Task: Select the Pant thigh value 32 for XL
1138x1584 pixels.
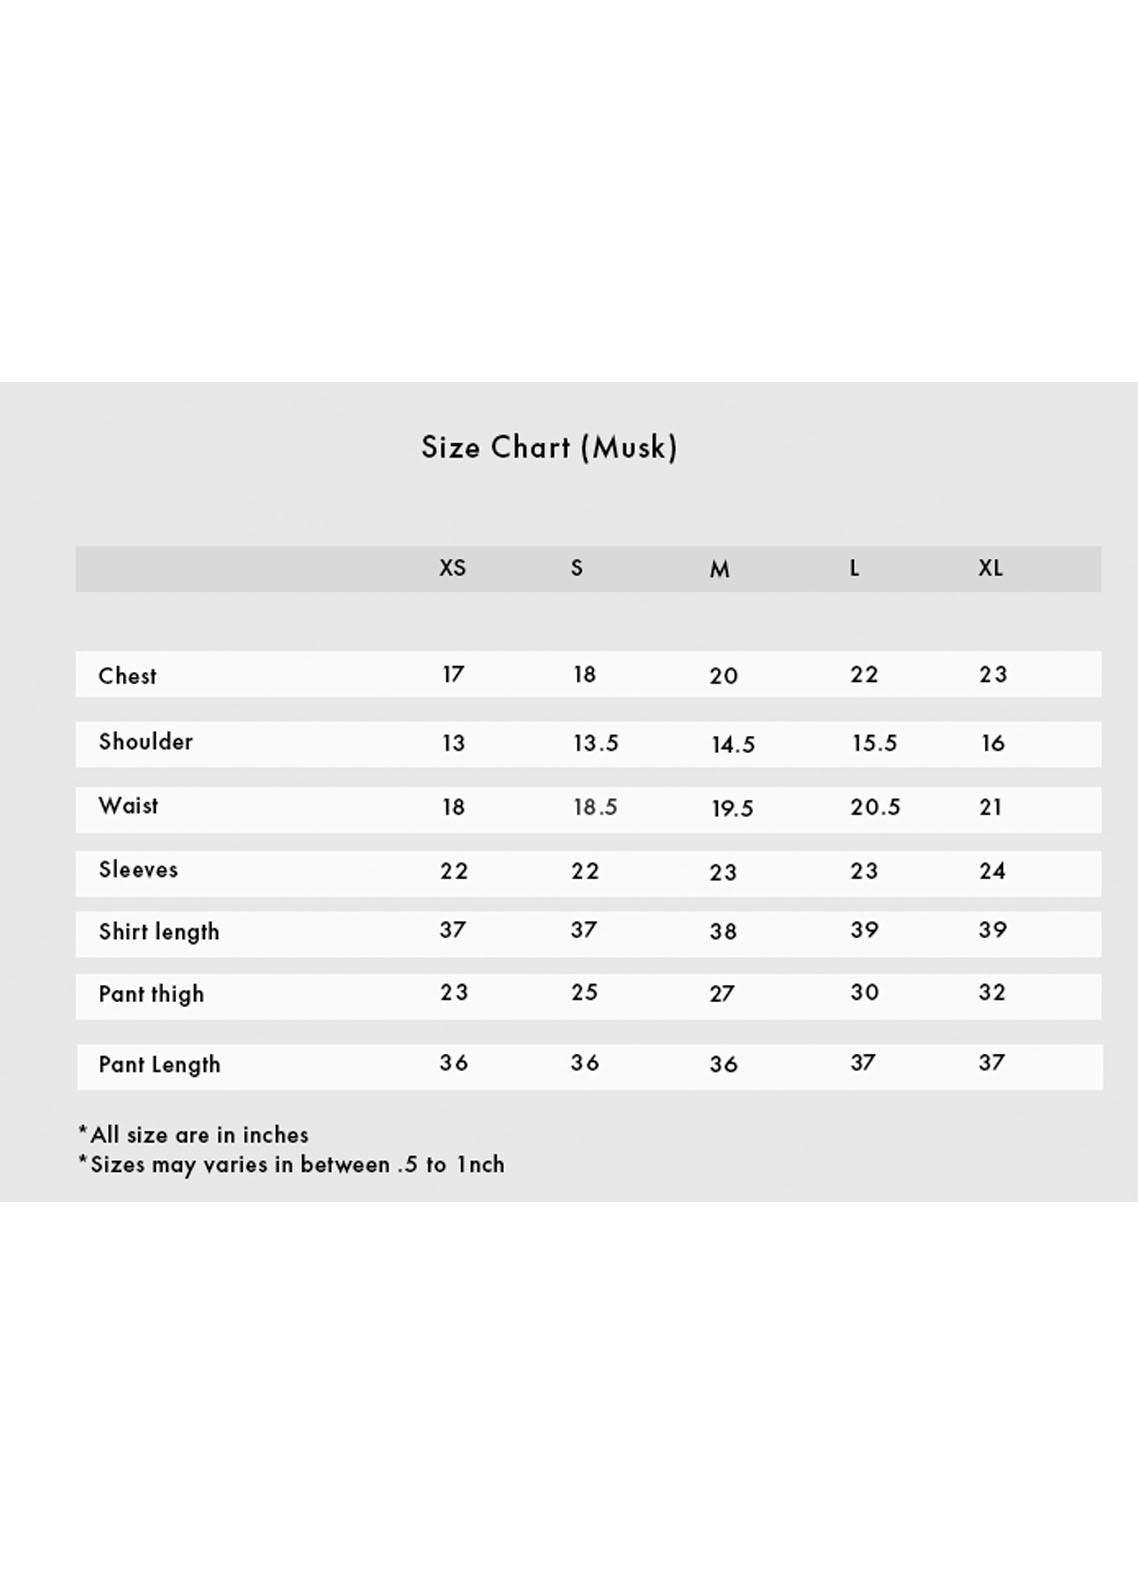Action: pyautogui.click(x=992, y=993)
